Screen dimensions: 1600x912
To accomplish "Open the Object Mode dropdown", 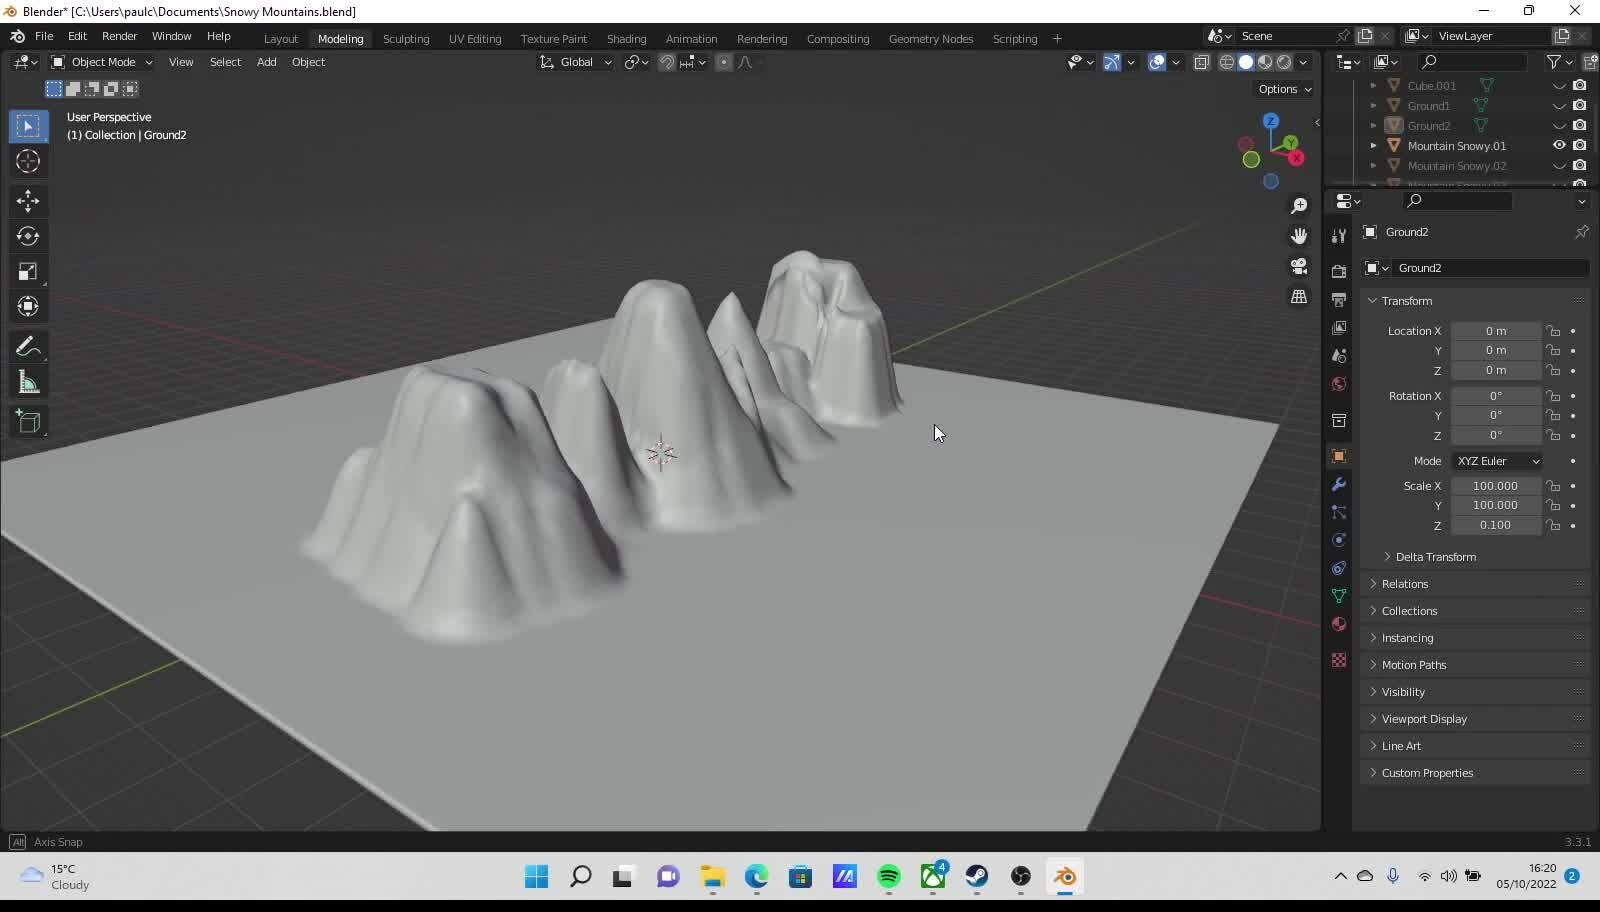I will 102,62.
